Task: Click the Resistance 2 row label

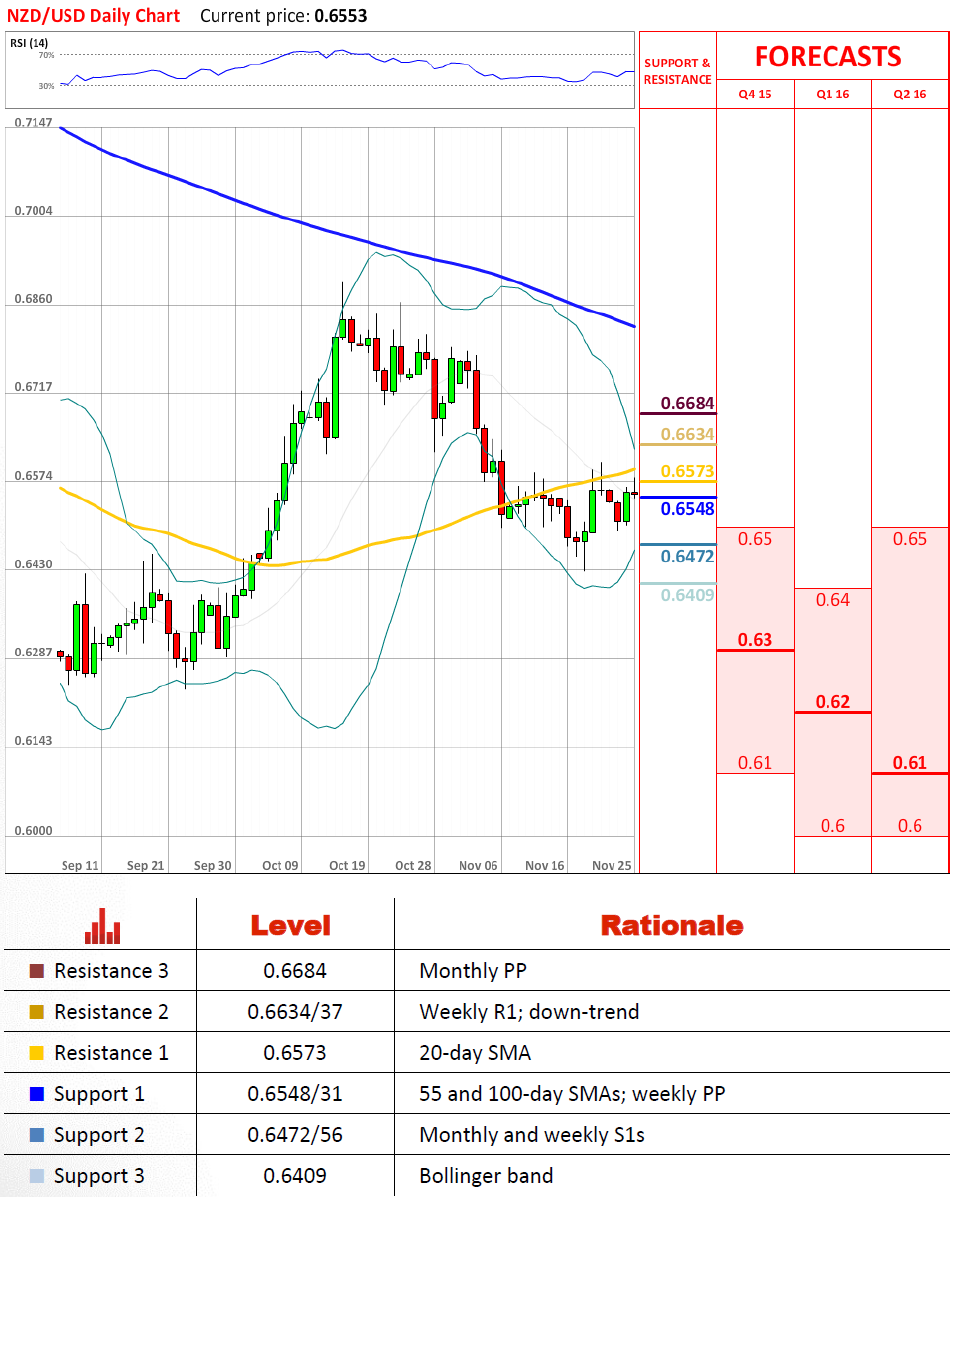Action: click(x=111, y=1012)
